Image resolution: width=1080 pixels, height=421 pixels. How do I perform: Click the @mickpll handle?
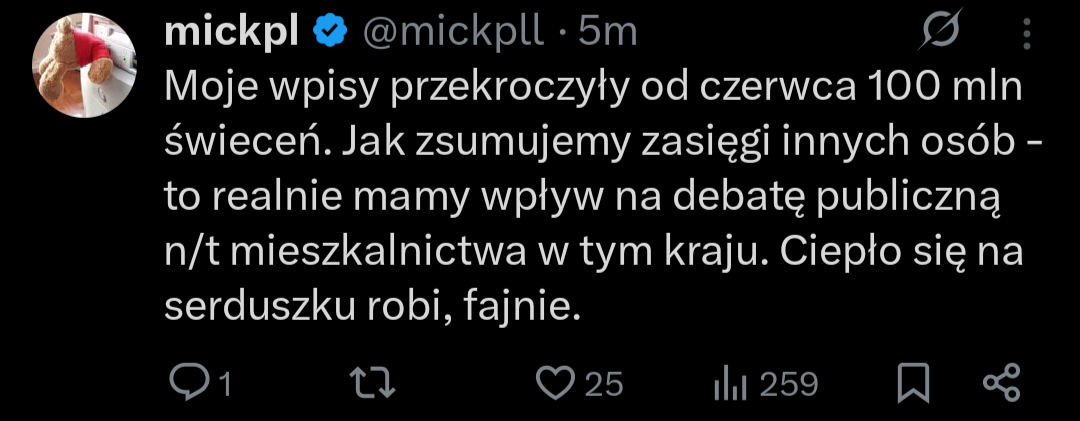pos(453,33)
